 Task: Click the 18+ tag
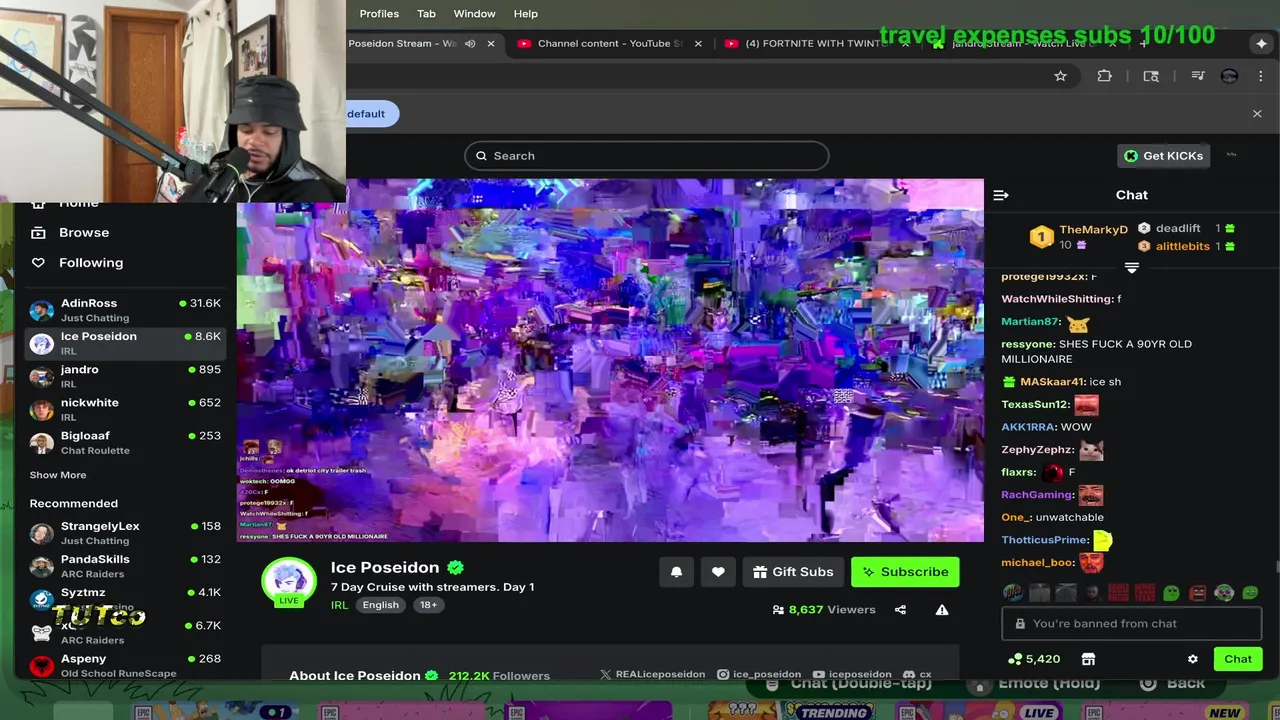pyautogui.click(x=428, y=605)
